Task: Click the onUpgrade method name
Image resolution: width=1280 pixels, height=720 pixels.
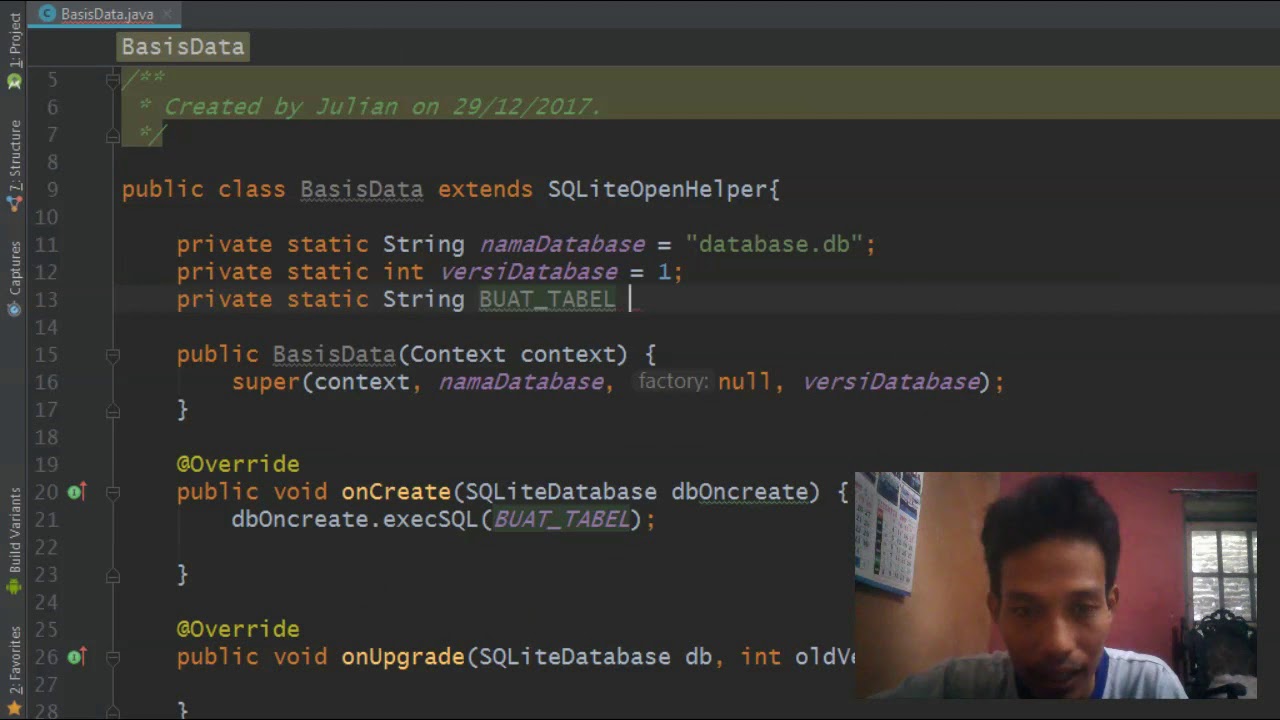Action: pyautogui.click(x=403, y=657)
